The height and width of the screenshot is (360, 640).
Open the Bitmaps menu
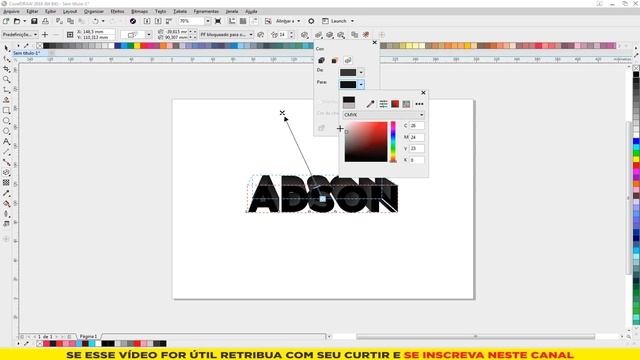click(140, 11)
